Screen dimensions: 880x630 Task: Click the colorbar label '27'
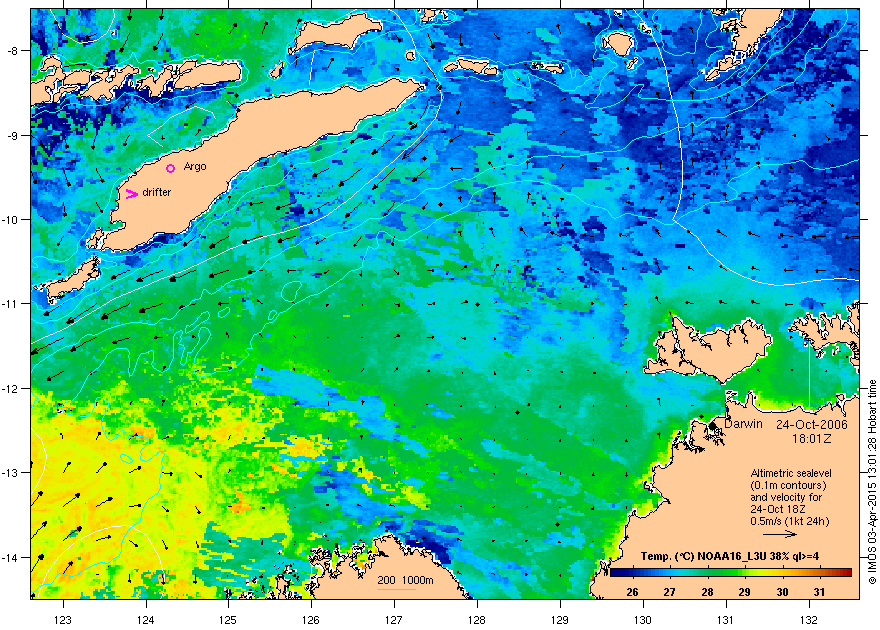[670, 592]
